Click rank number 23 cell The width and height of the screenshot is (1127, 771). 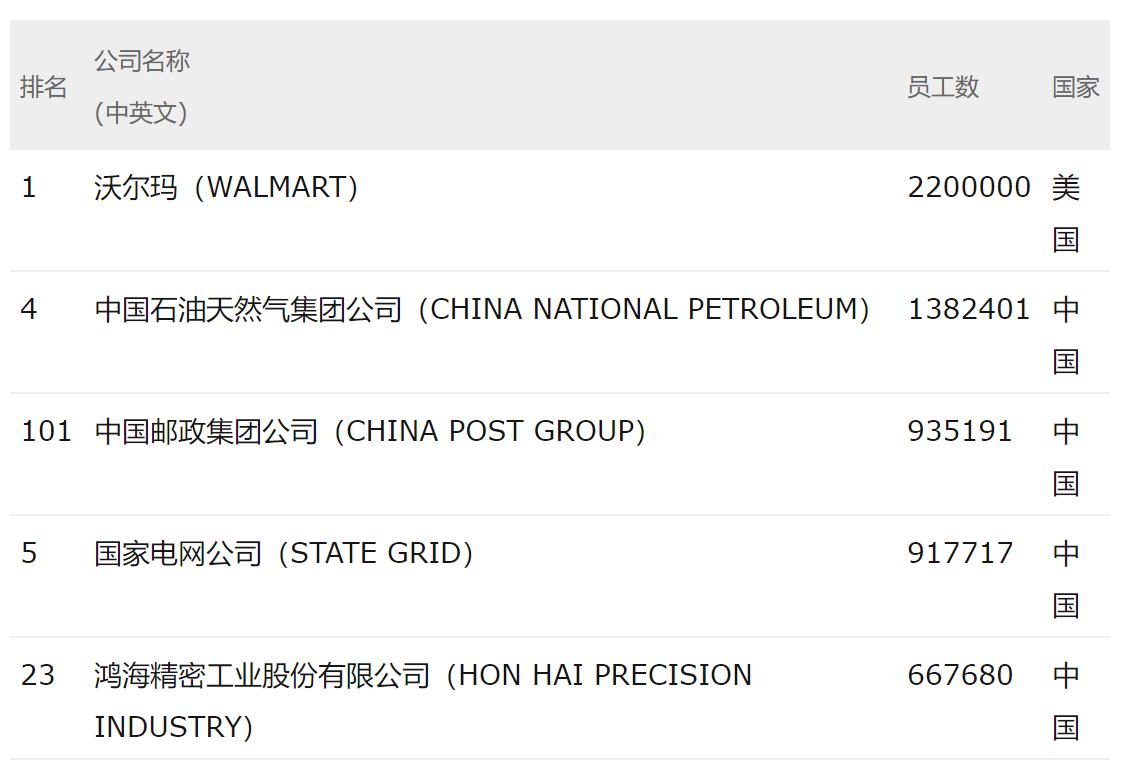point(38,676)
